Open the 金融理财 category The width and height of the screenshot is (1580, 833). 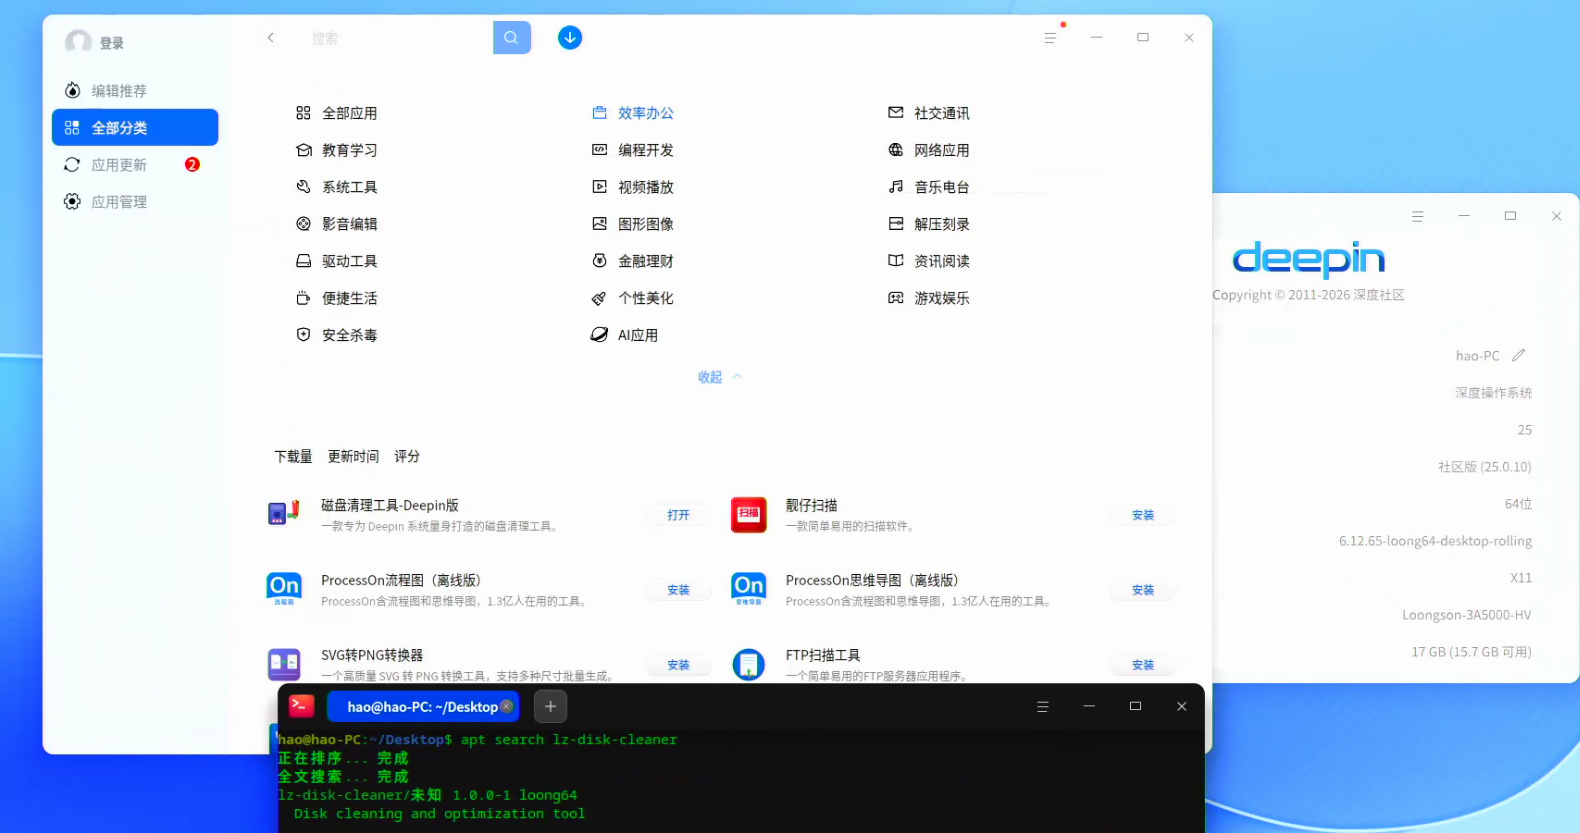pyautogui.click(x=633, y=261)
